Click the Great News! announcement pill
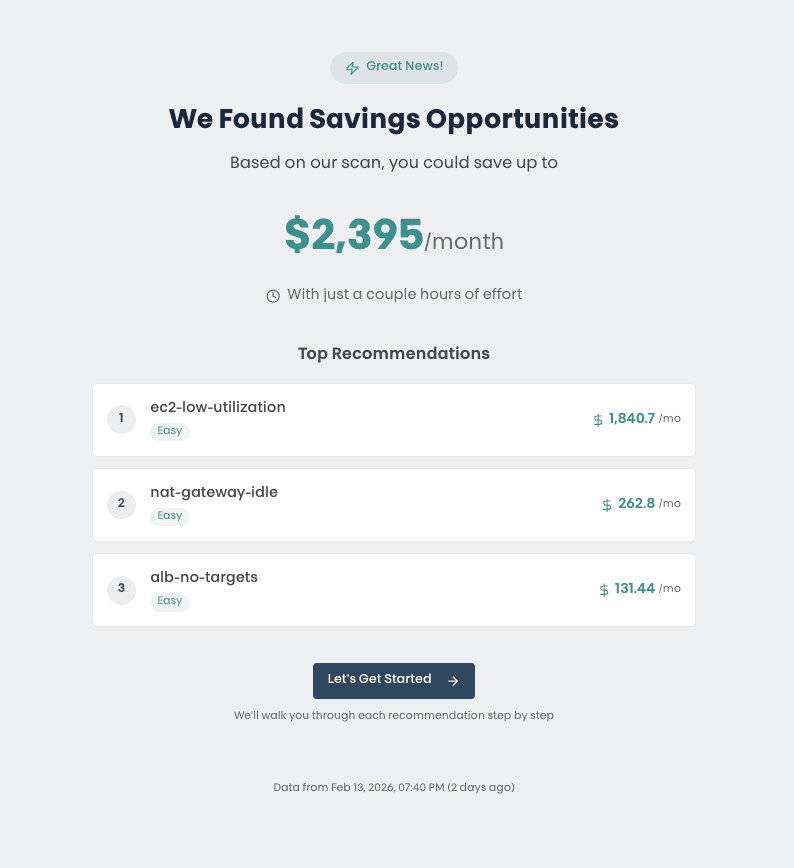The width and height of the screenshot is (794, 868). point(394,67)
